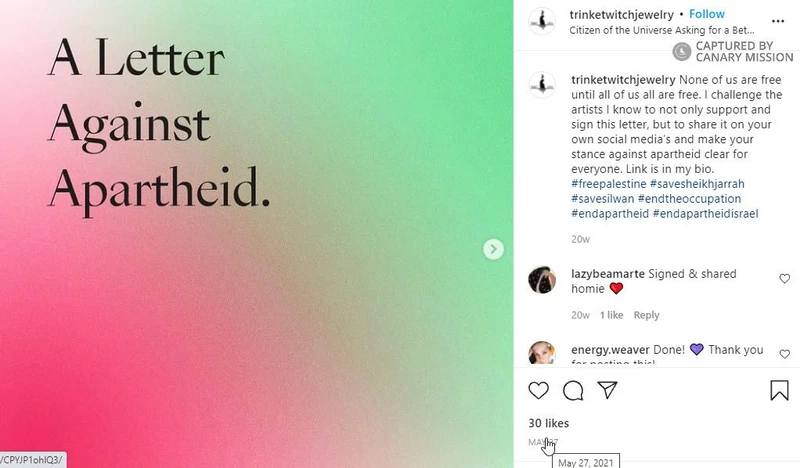Share post via paper plane icon
This screenshot has width=800, height=468.
(606, 390)
